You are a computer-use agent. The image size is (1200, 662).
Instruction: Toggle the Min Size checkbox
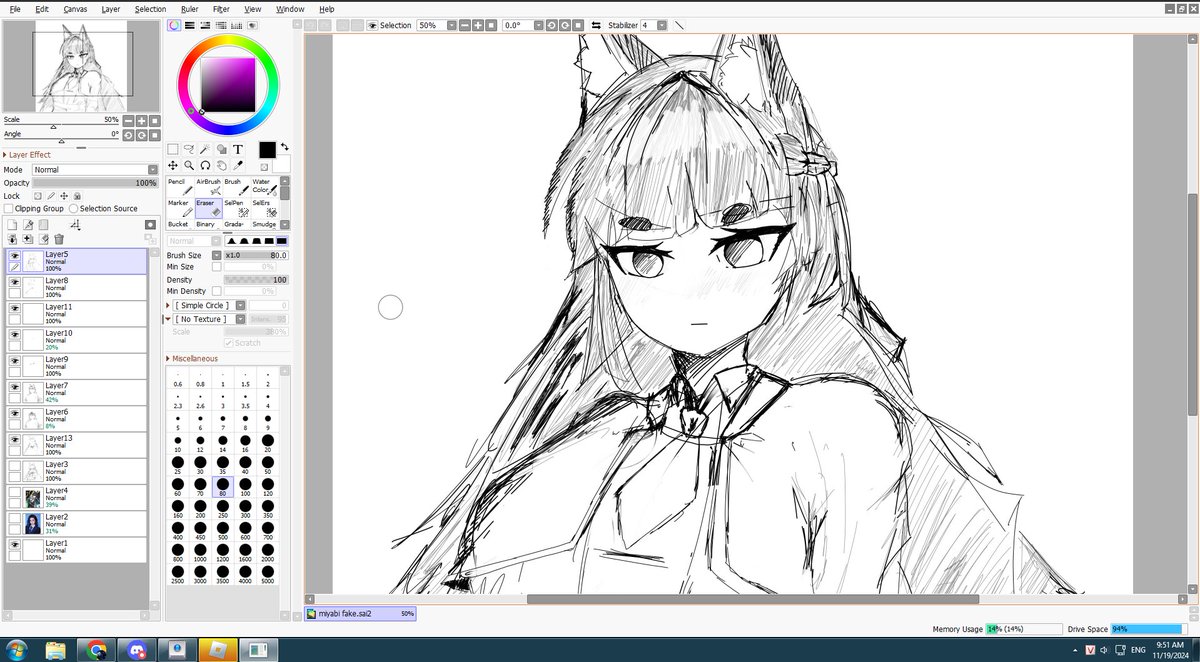click(x=217, y=267)
